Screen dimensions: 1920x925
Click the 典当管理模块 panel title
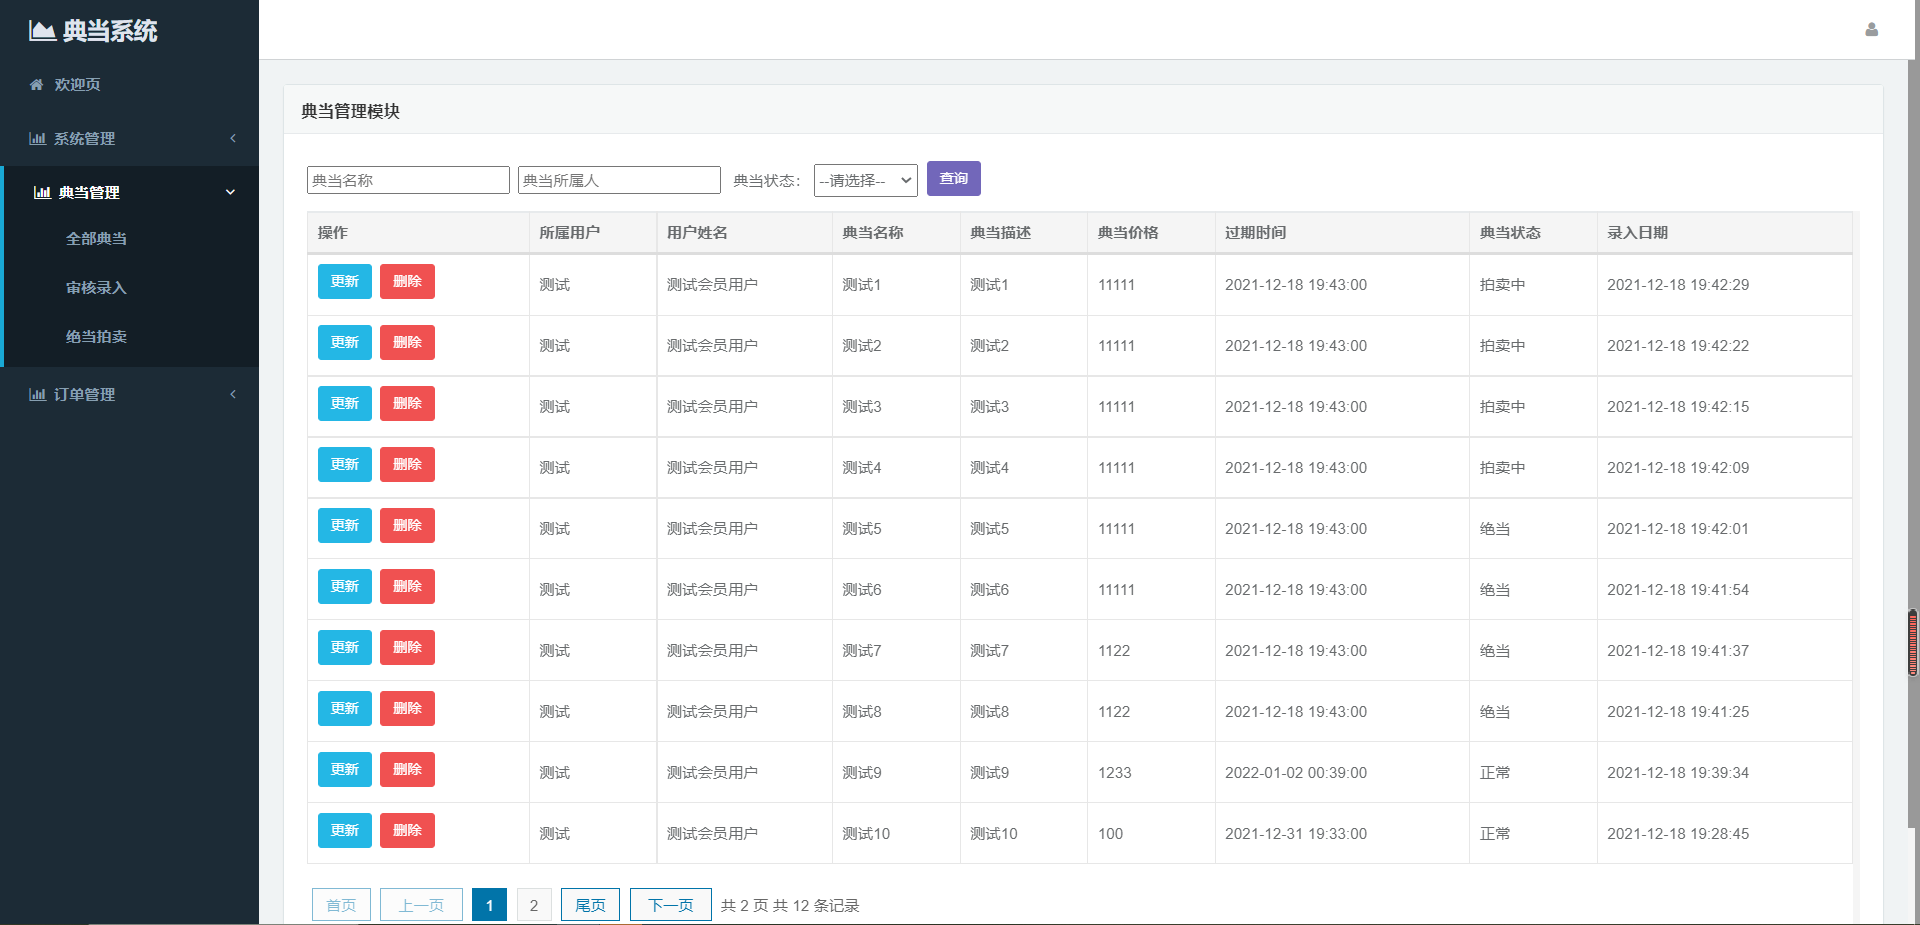[x=350, y=111]
